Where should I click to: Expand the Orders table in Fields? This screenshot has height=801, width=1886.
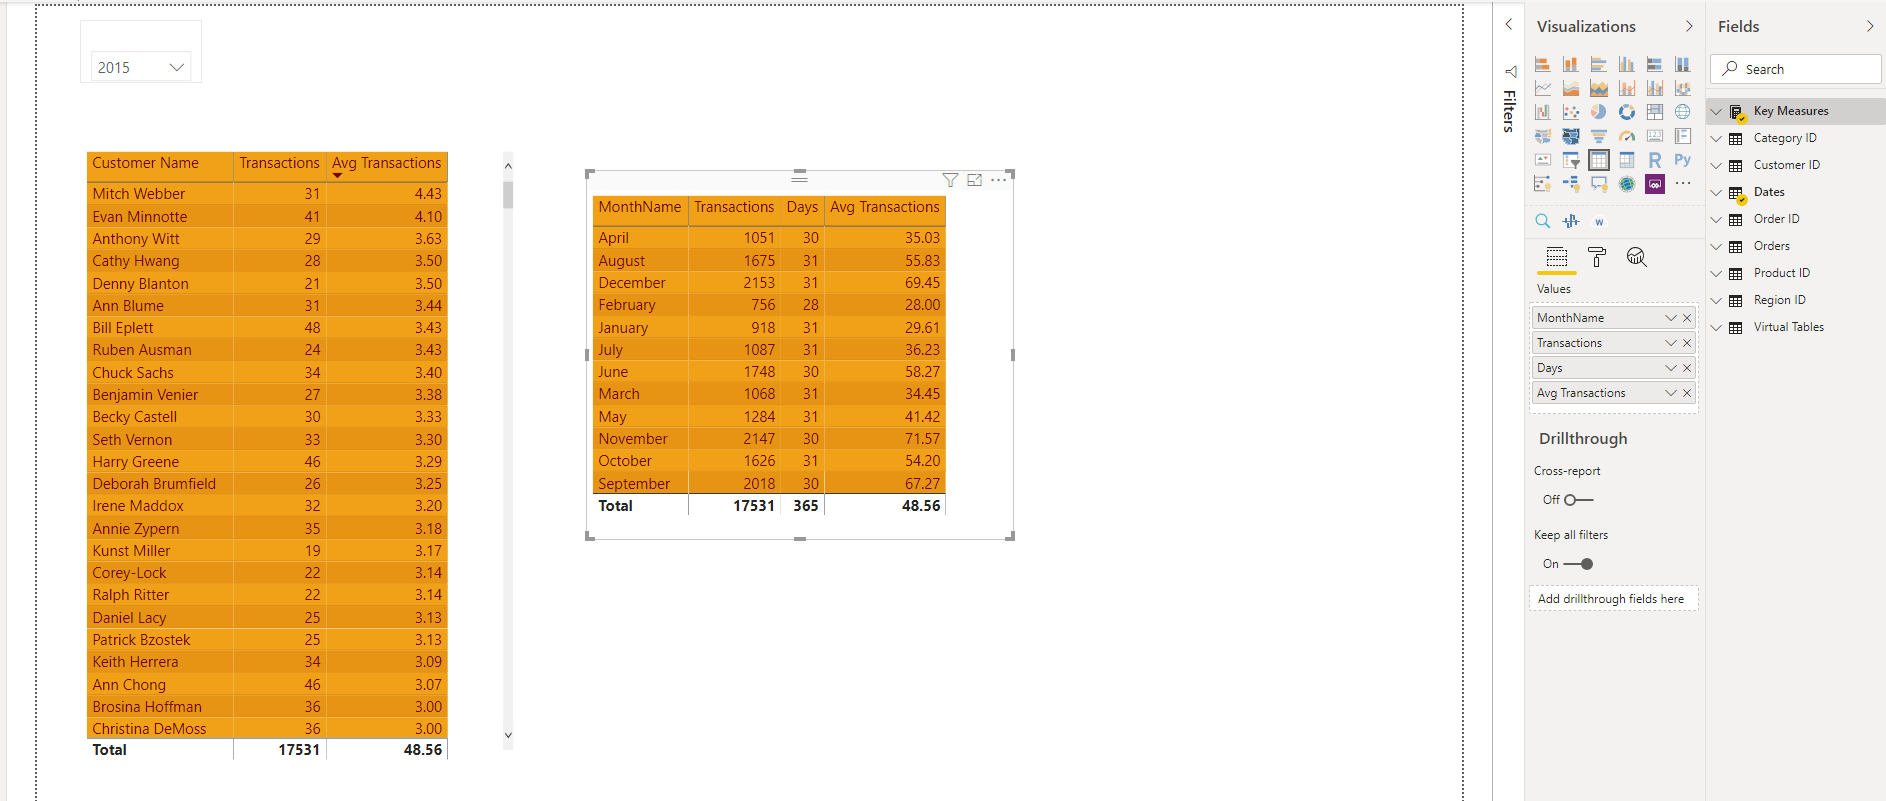tap(1717, 246)
